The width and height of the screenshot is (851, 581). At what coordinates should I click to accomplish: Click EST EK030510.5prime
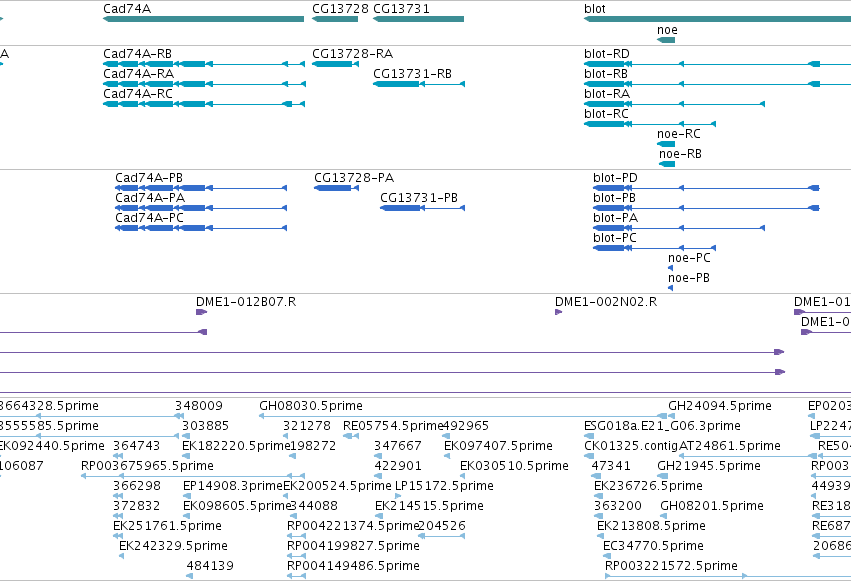[x=463, y=476]
